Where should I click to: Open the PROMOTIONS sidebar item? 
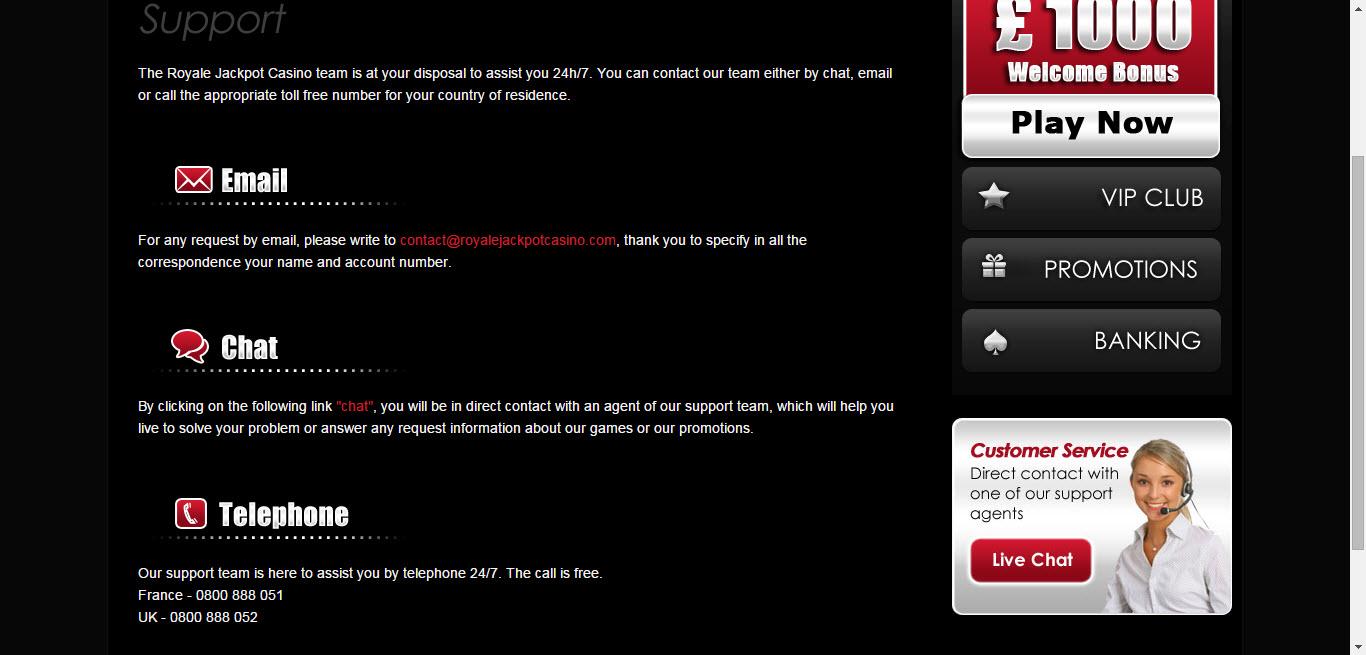[1091, 269]
